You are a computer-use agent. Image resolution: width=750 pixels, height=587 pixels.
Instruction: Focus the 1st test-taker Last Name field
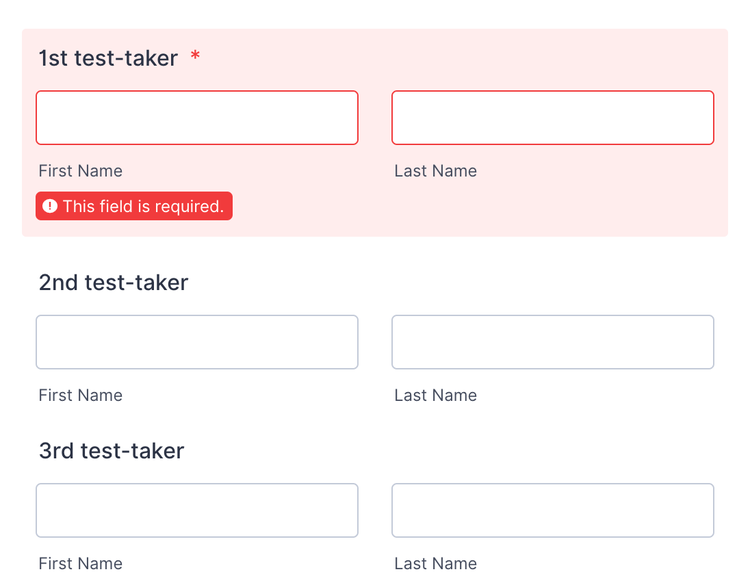[552, 118]
